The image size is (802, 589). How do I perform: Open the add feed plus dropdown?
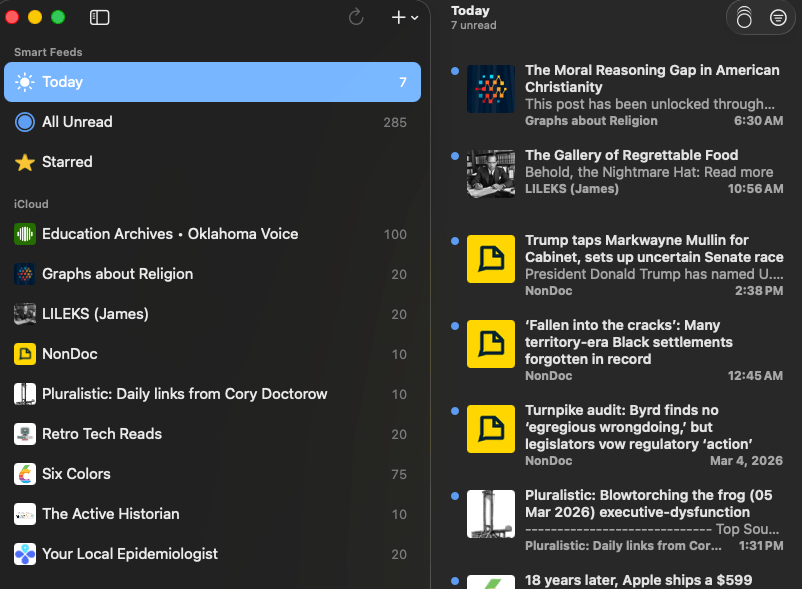click(x=405, y=17)
